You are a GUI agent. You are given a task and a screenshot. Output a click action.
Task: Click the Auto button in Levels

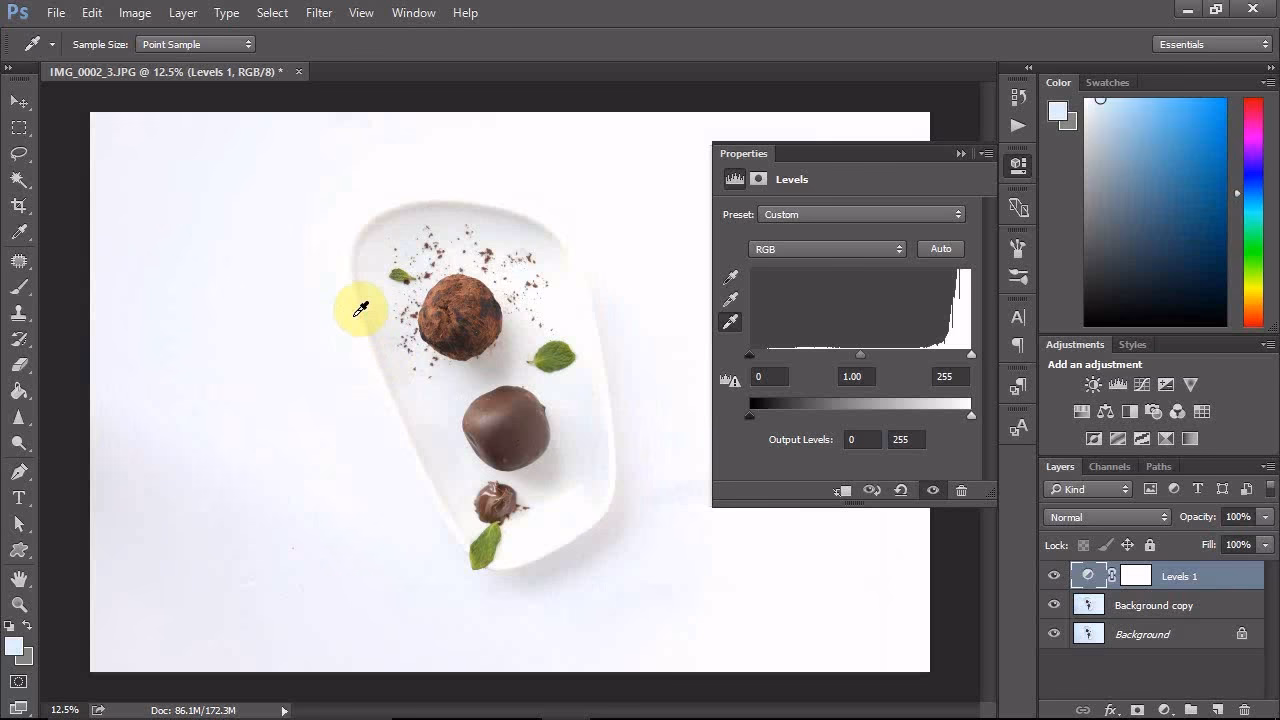click(939, 249)
